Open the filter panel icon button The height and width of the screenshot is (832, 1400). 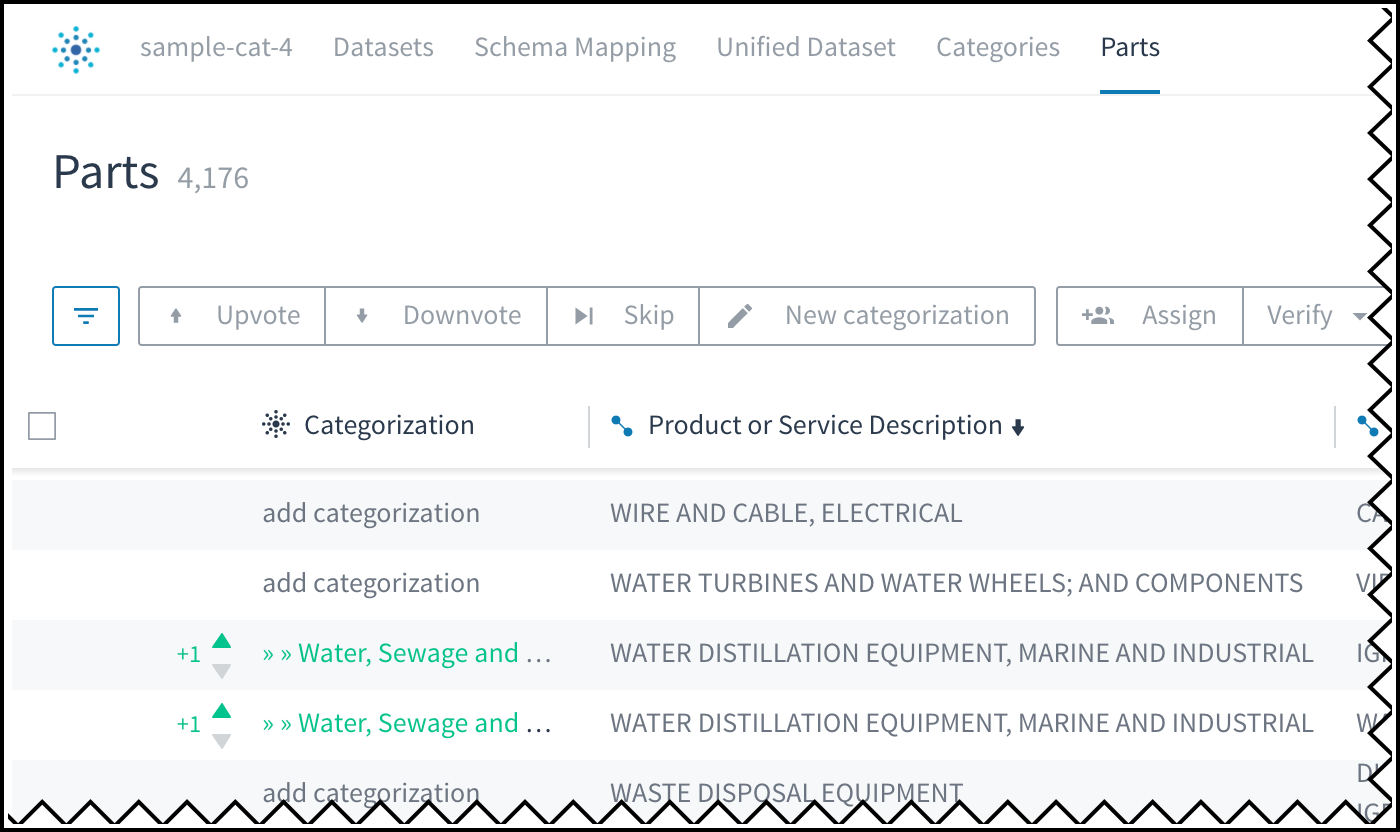click(86, 316)
